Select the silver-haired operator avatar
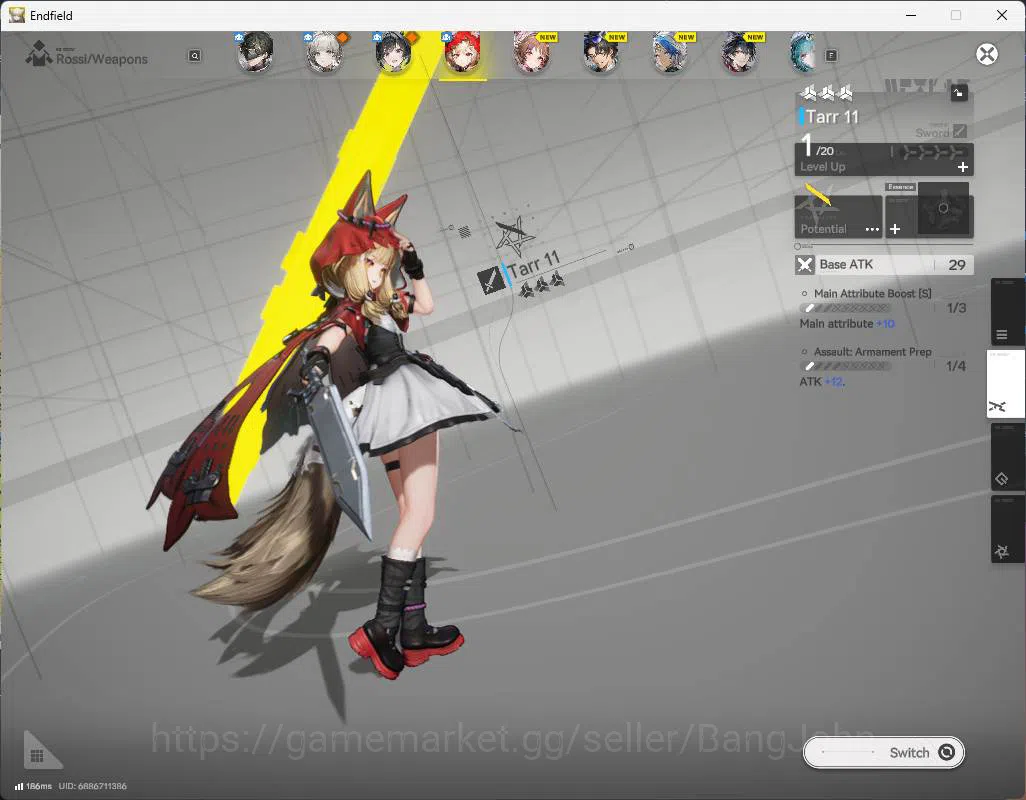Viewport: 1026px width, 800px height. (x=325, y=52)
